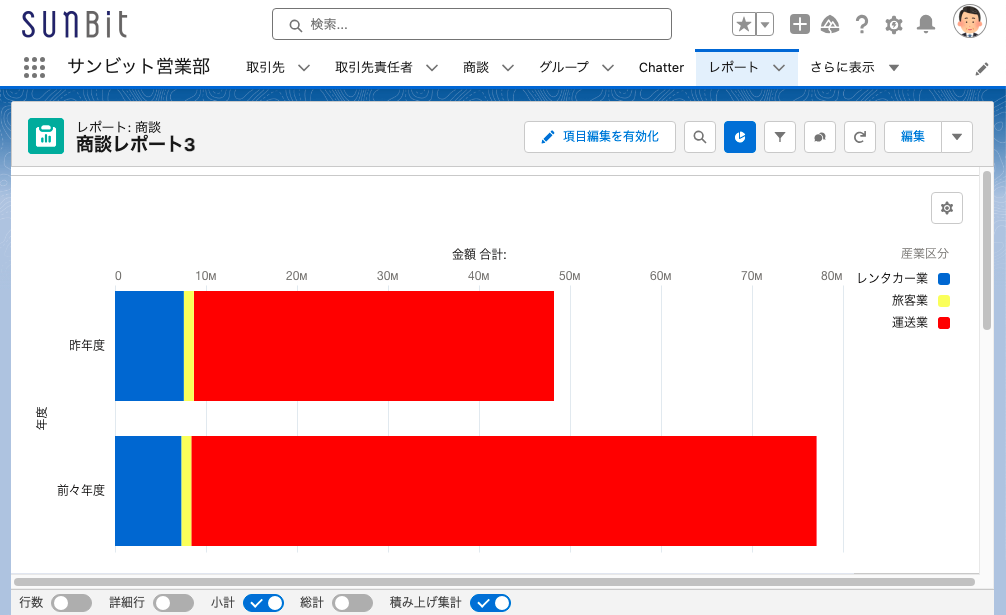Screen dimensions: 1006x615
Task: Click the 前々年度 axis label
Action: tap(81, 491)
